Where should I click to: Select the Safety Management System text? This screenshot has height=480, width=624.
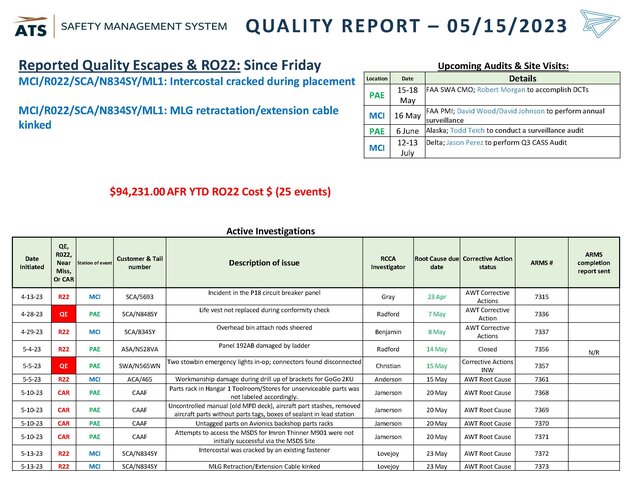click(144, 27)
